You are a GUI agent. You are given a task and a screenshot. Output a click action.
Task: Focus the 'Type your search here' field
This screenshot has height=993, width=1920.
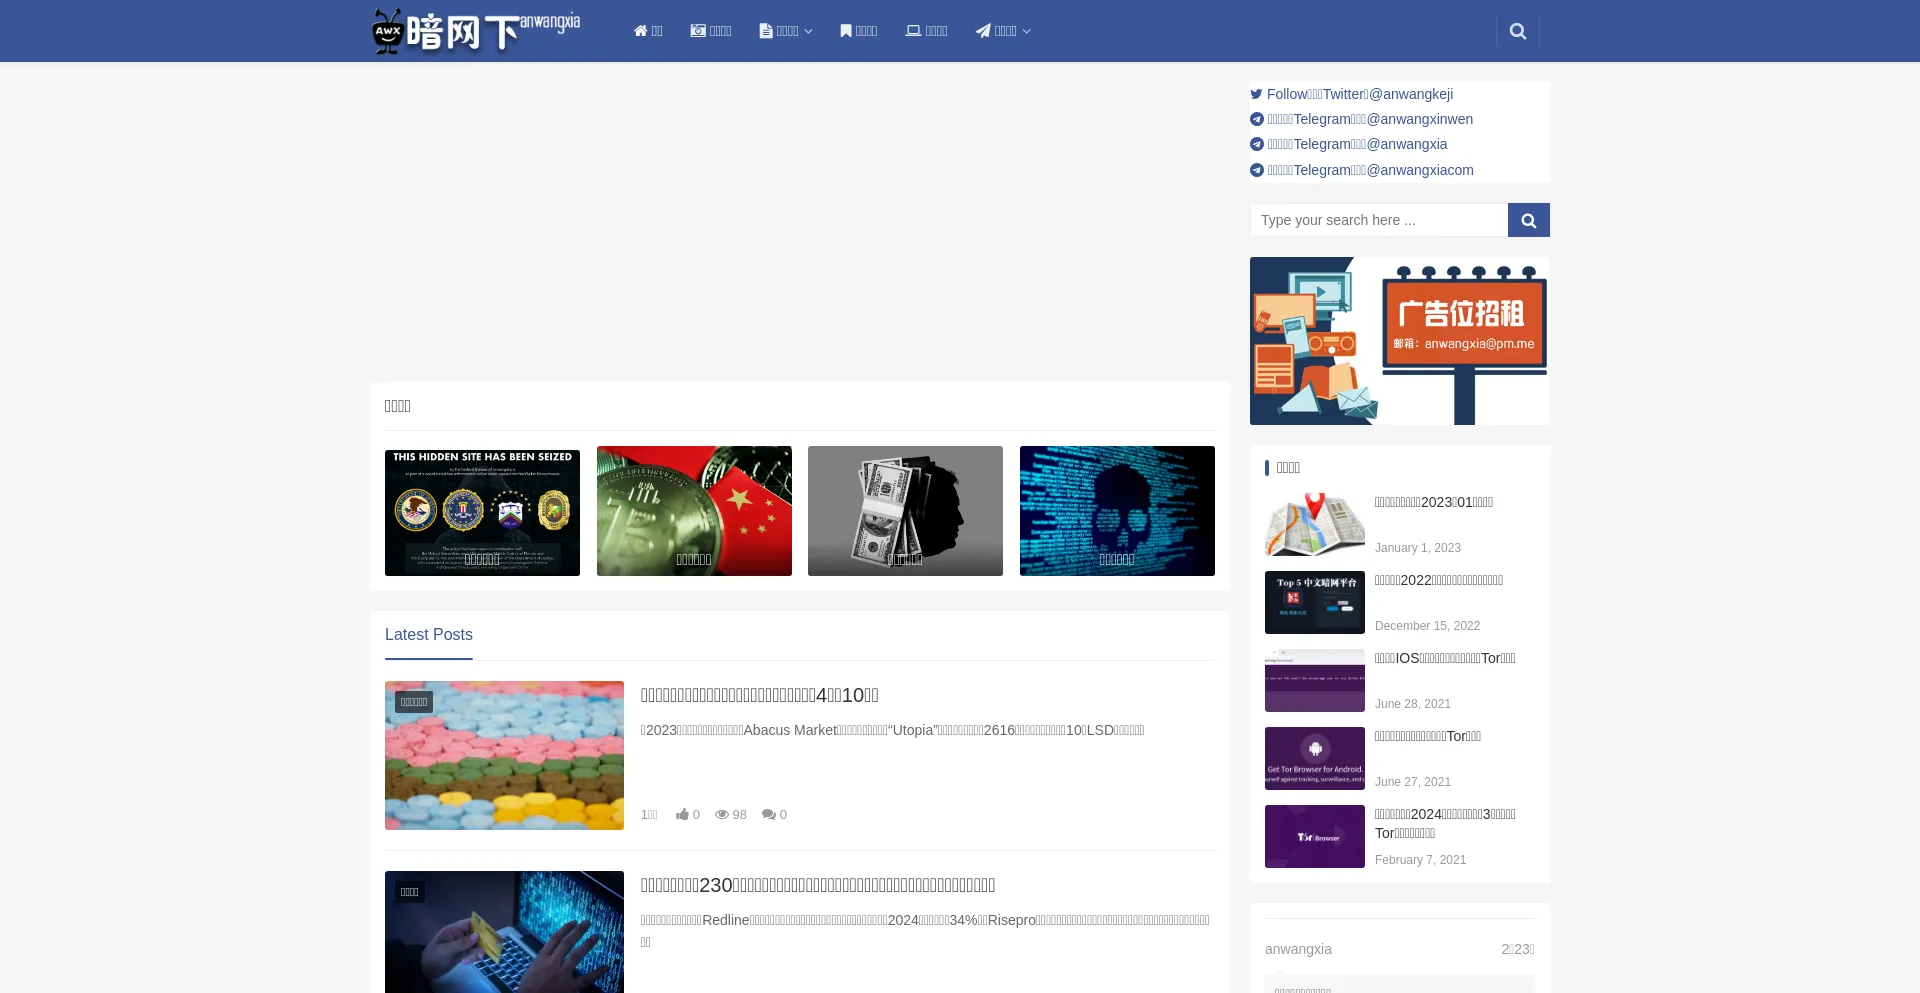pyautogui.click(x=1378, y=220)
